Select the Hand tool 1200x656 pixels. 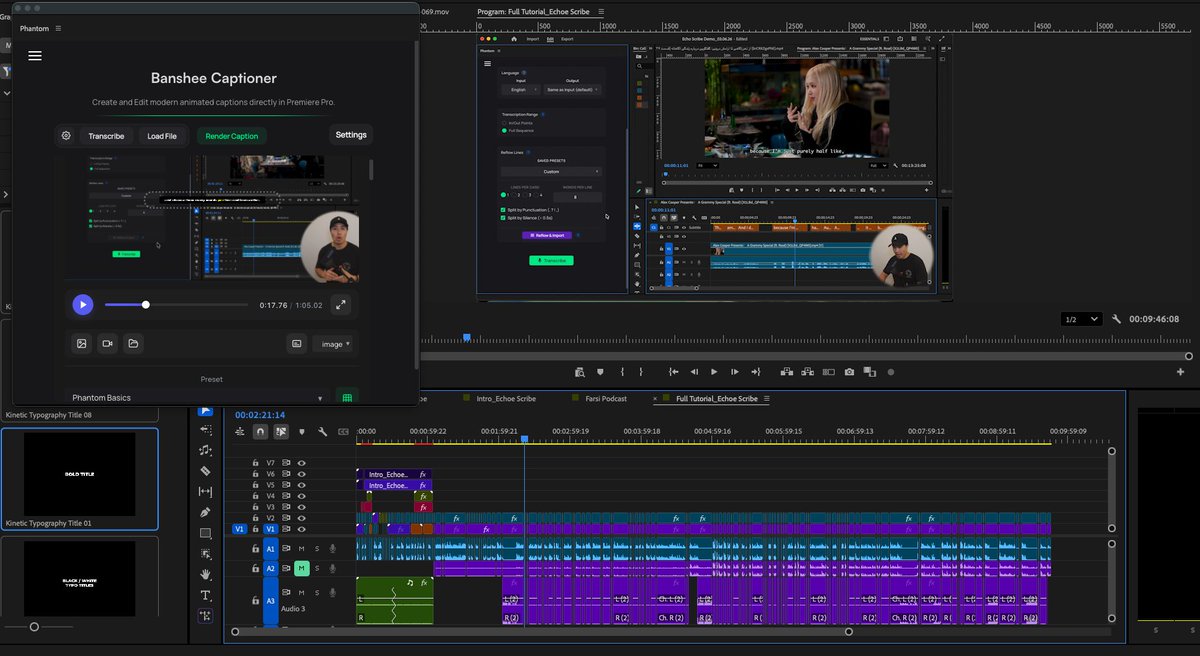(x=206, y=574)
